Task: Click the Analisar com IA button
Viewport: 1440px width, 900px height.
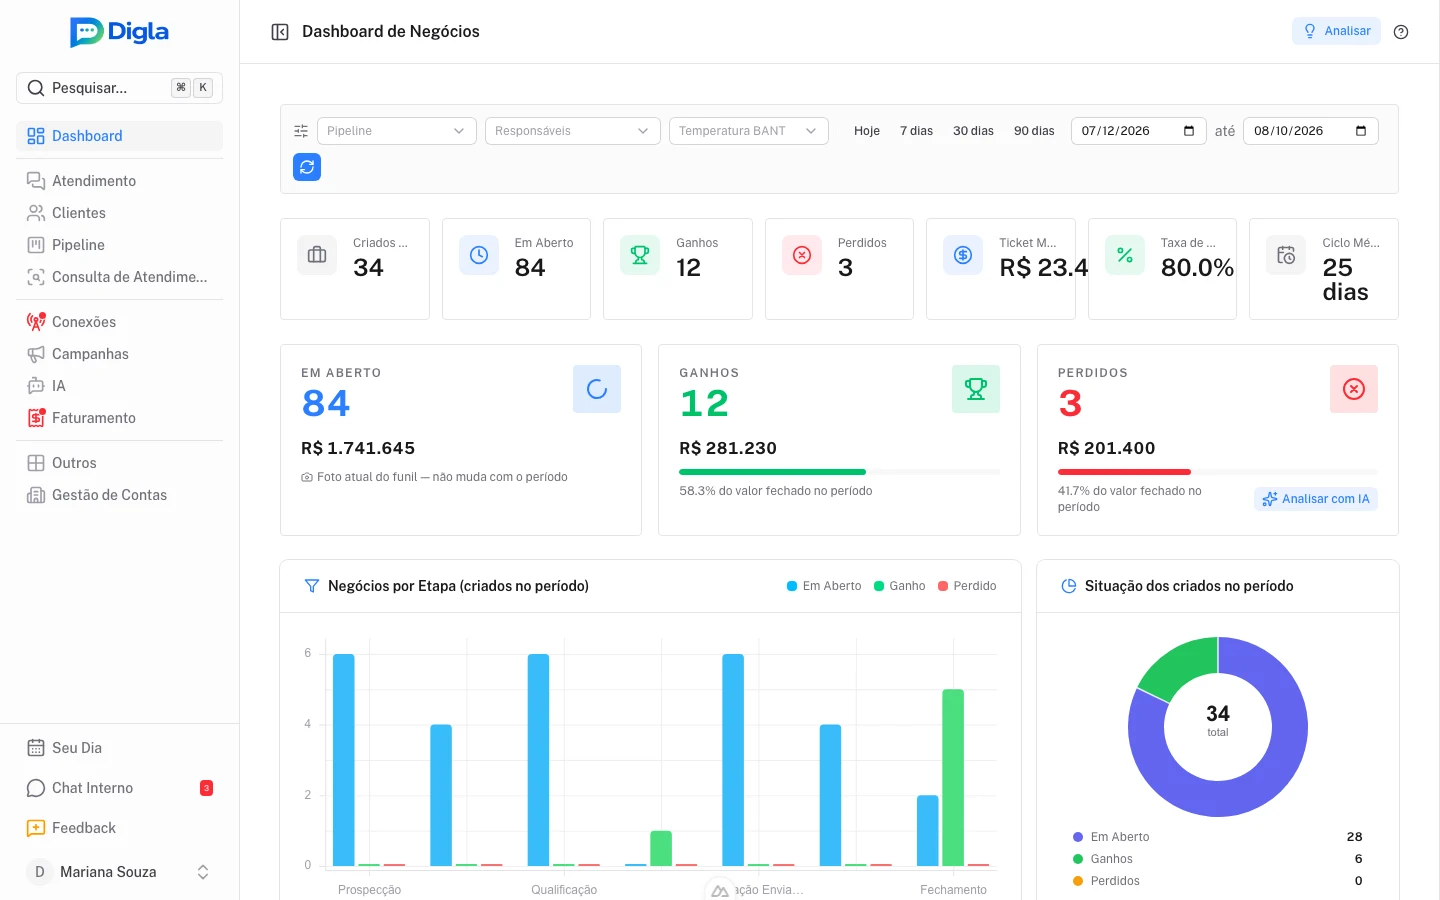Action: [1316, 499]
